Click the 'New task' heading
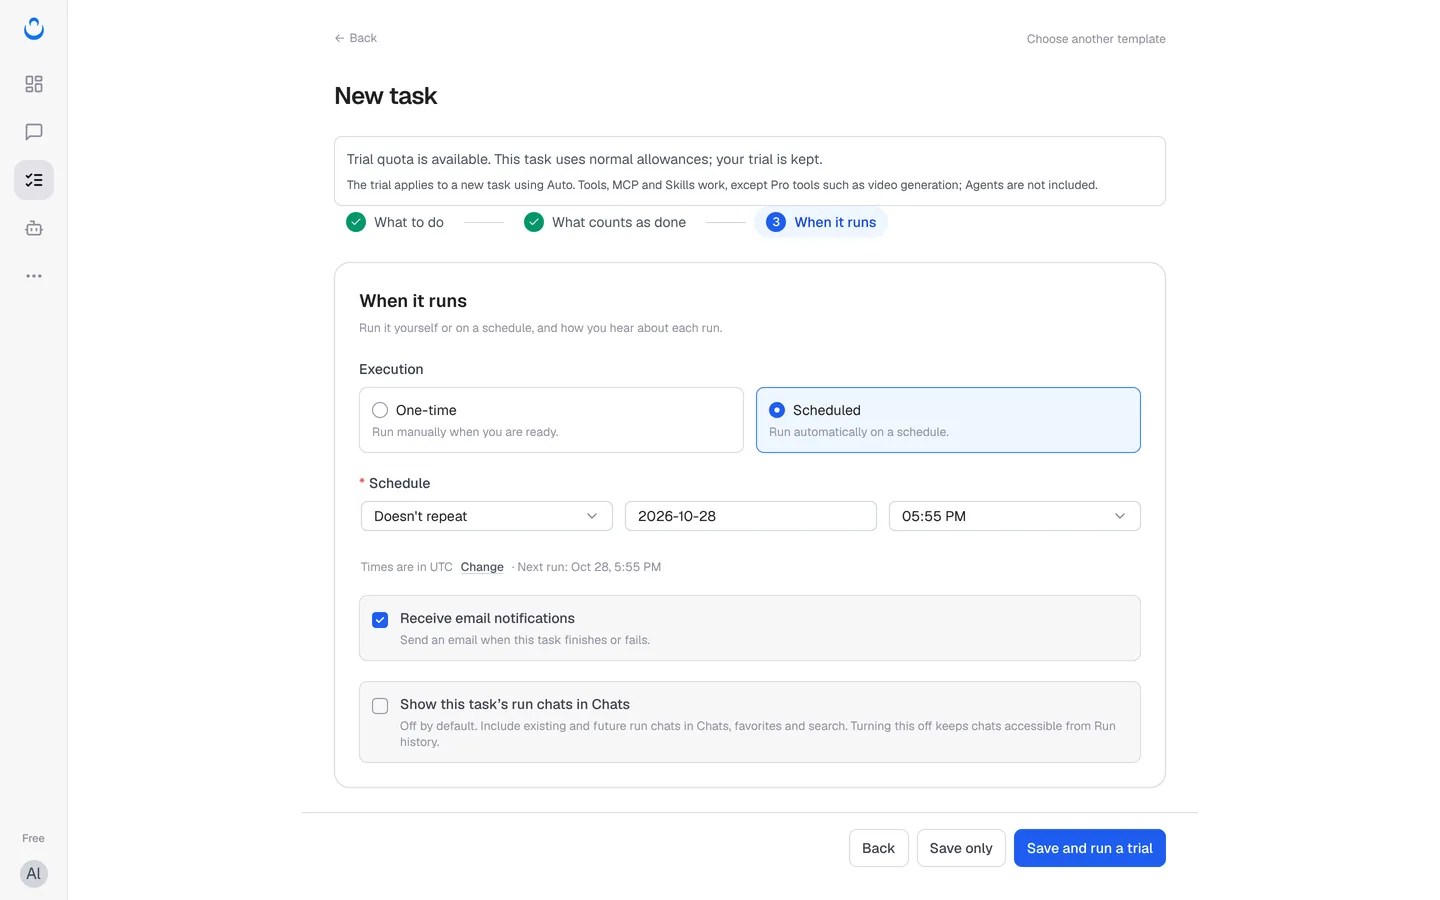Image resolution: width=1440 pixels, height=900 pixels. 386,96
